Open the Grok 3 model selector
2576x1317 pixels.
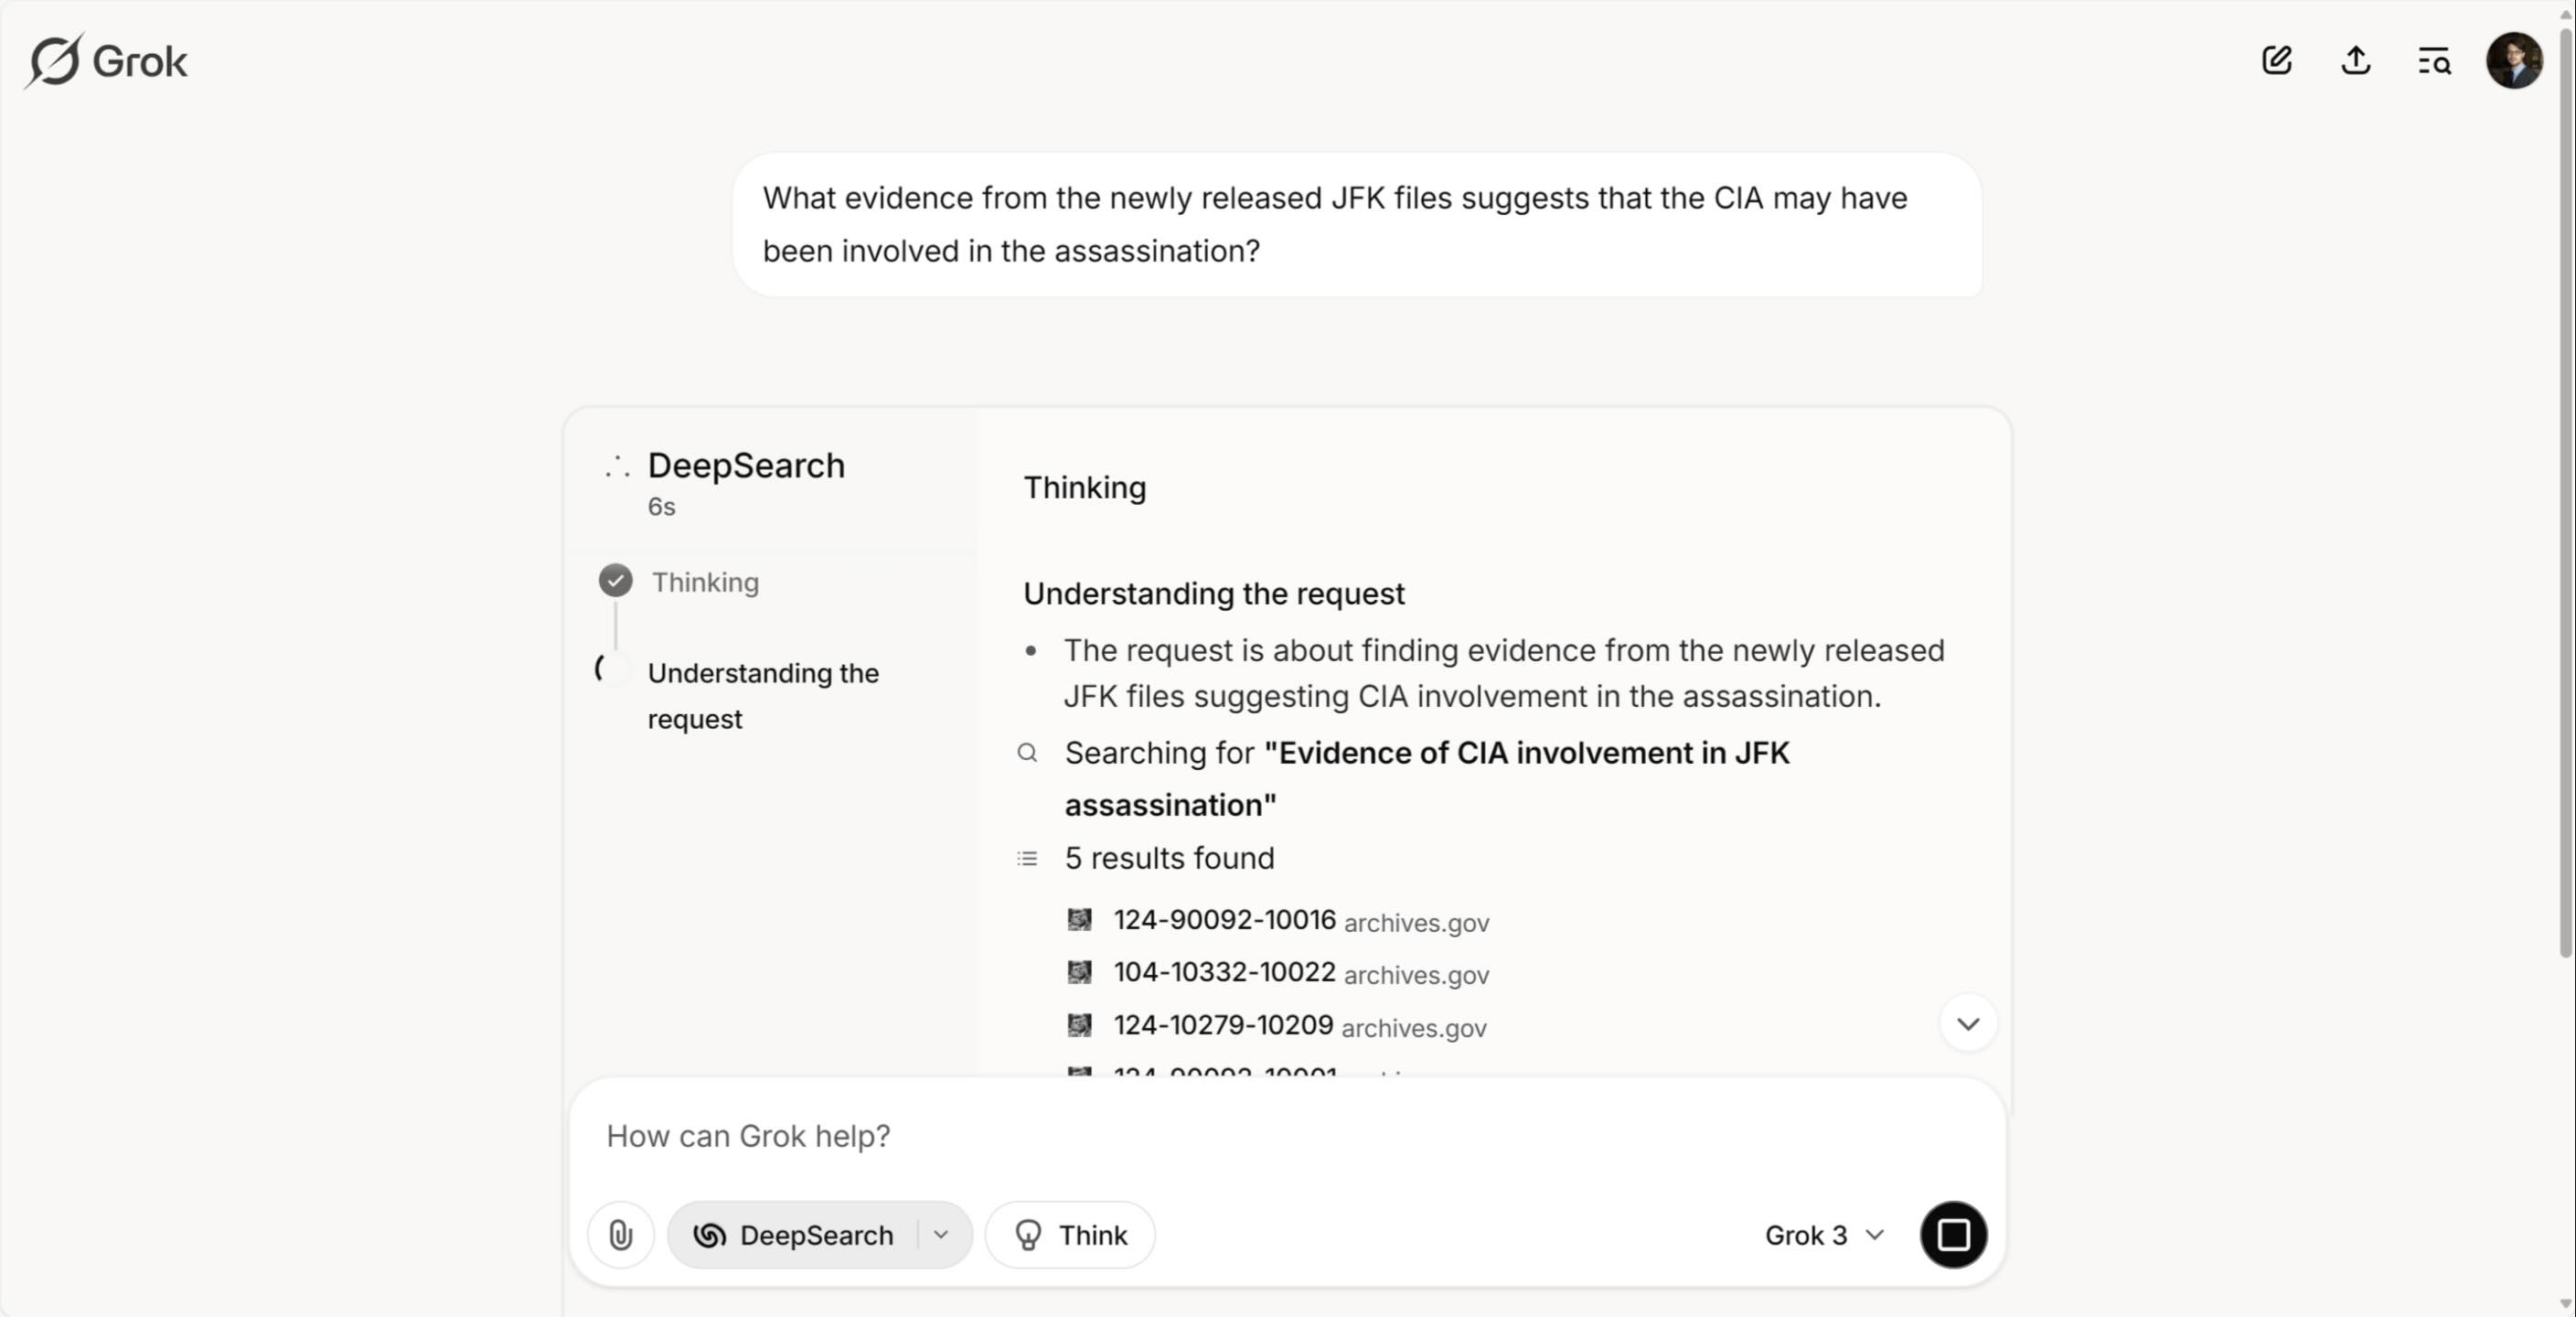tap(1824, 1235)
